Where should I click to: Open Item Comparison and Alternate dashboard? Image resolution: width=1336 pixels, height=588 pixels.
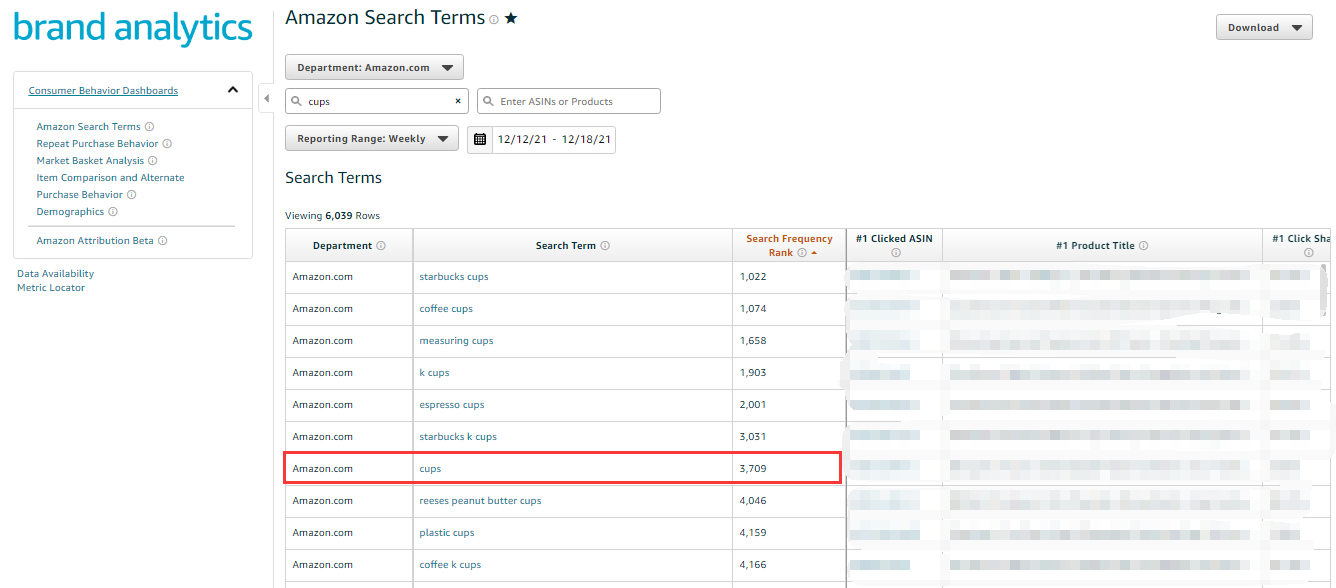click(x=110, y=178)
